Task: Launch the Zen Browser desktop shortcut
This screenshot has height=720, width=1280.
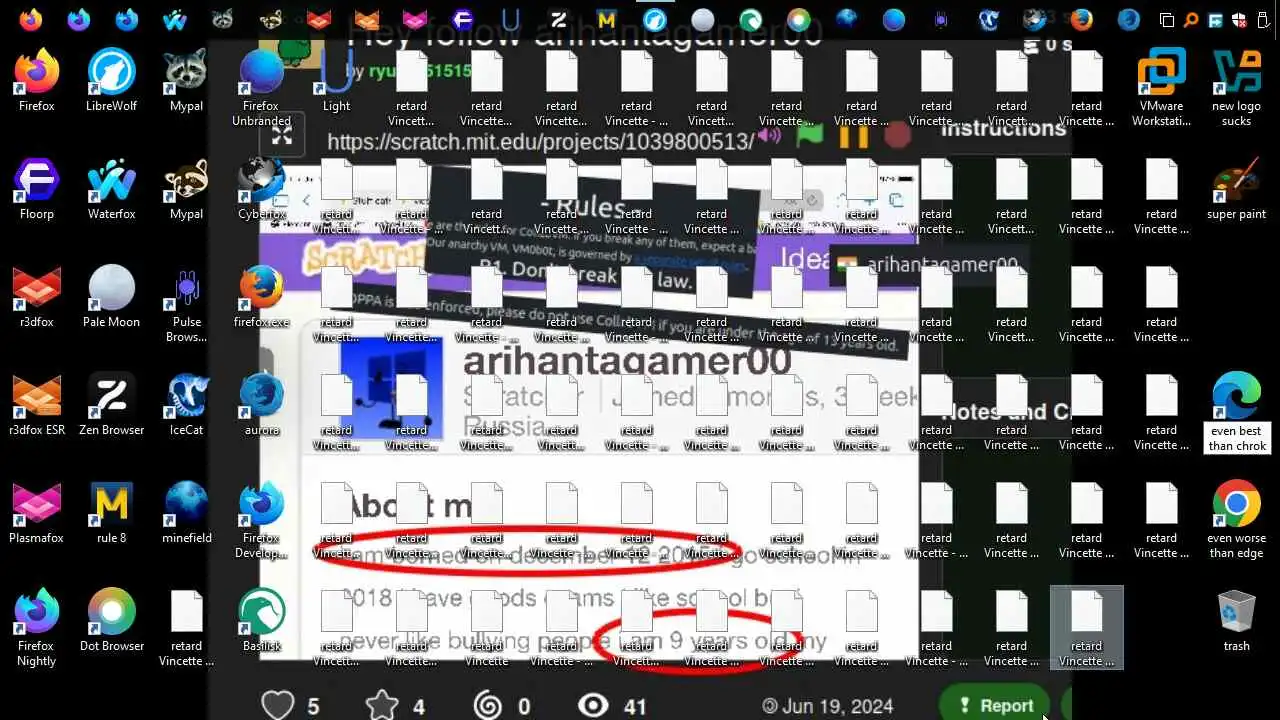Action: coord(111,404)
